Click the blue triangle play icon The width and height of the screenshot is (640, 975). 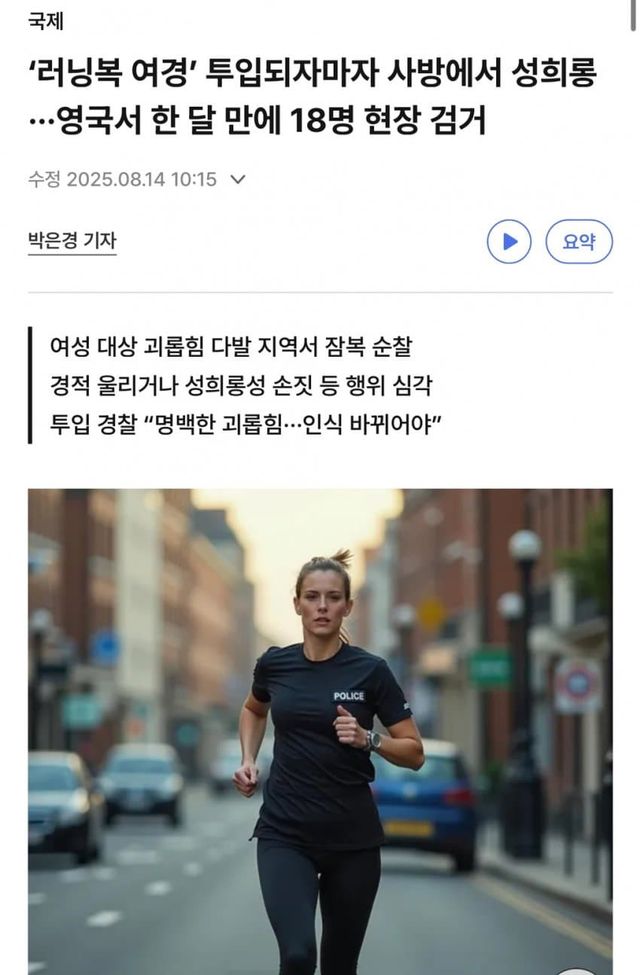tap(510, 241)
